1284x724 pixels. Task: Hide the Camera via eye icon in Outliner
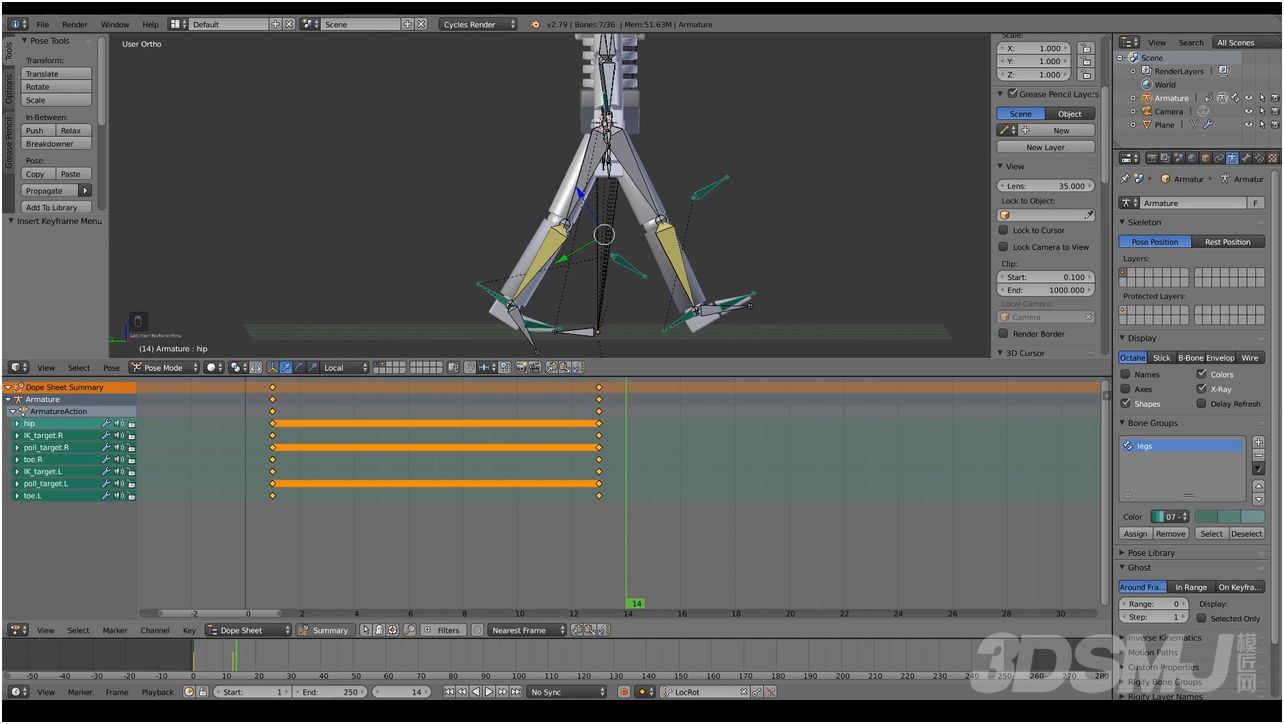click(x=1248, y=112)
